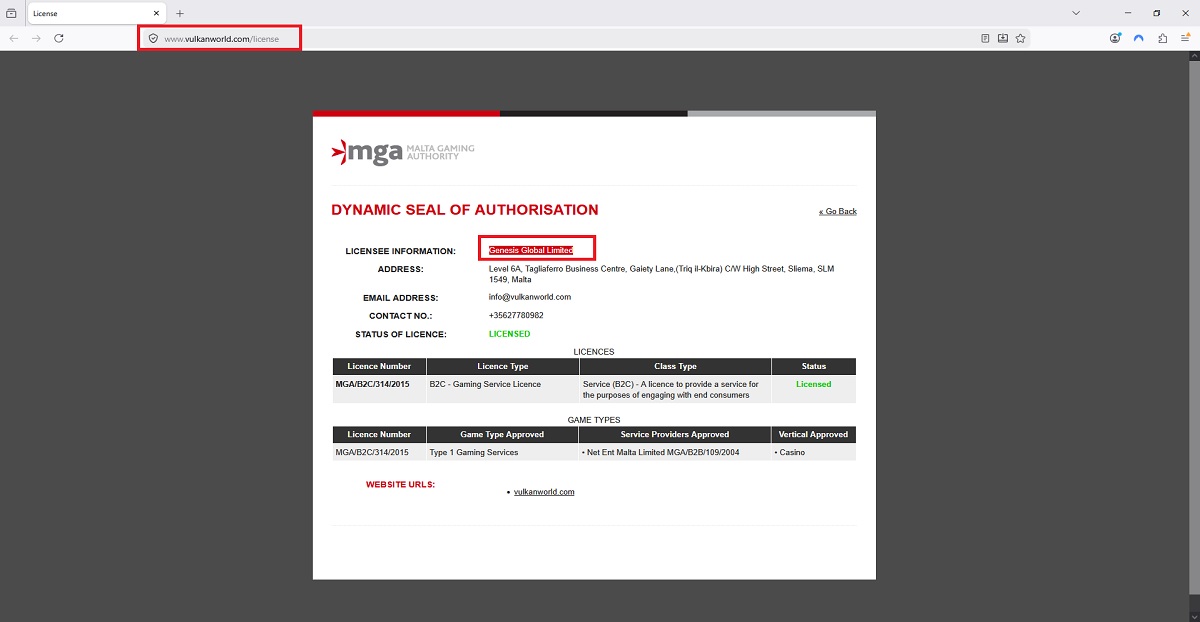Go back to previous page
Image resolution: width=1200 pixels, height=622 pixels.
click(13, 38)
